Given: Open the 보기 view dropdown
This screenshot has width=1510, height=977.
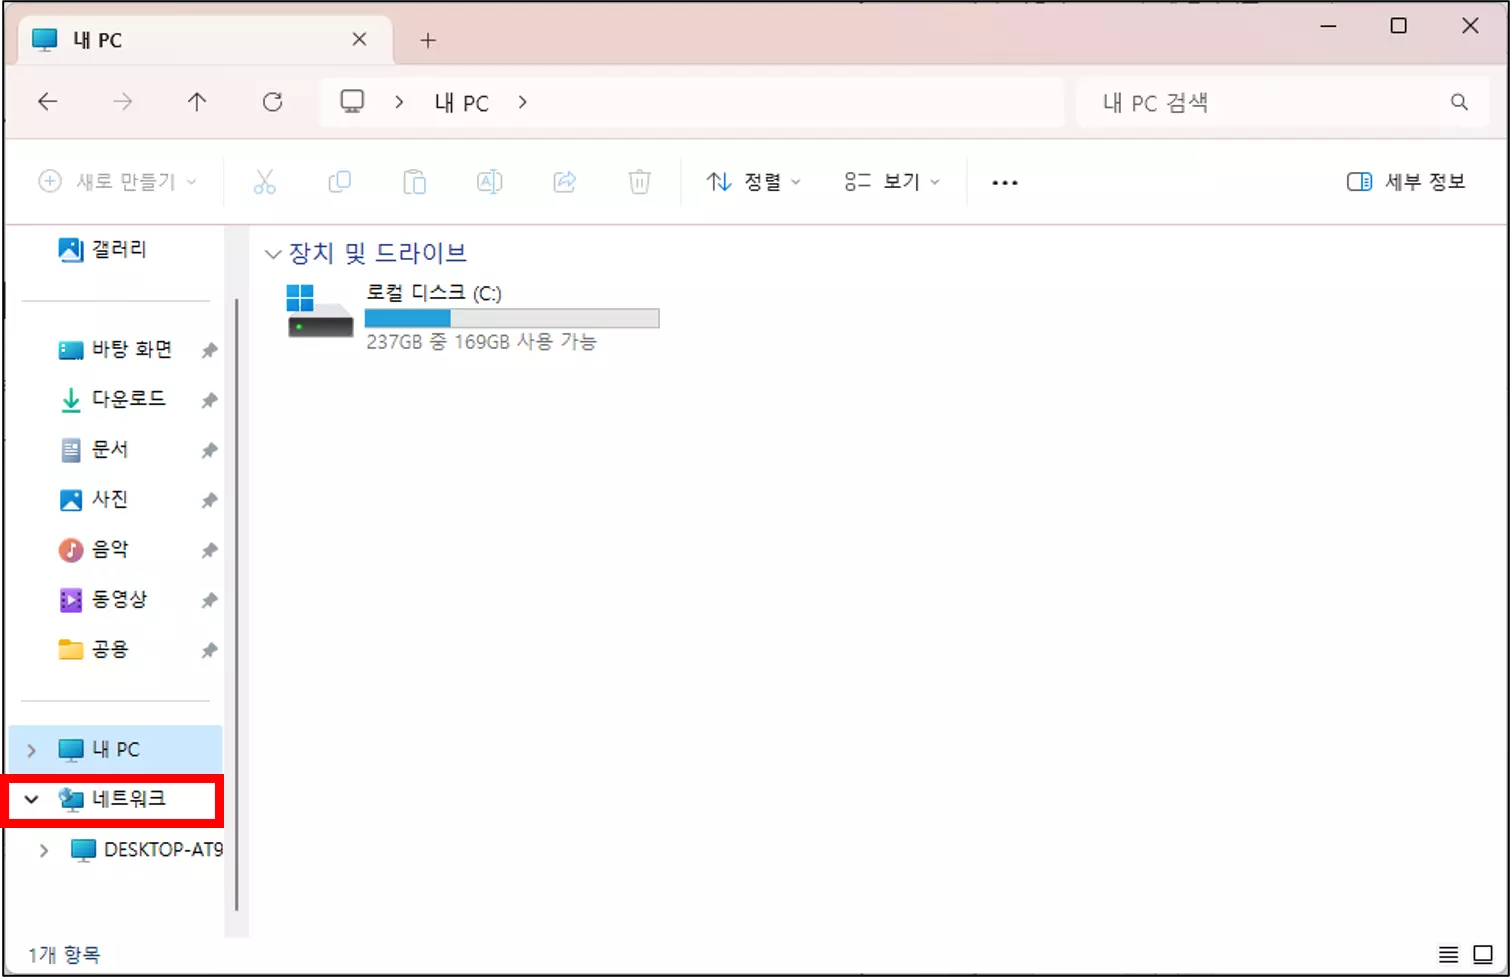Looking at the screenshot, I should [x=892, y=182].
